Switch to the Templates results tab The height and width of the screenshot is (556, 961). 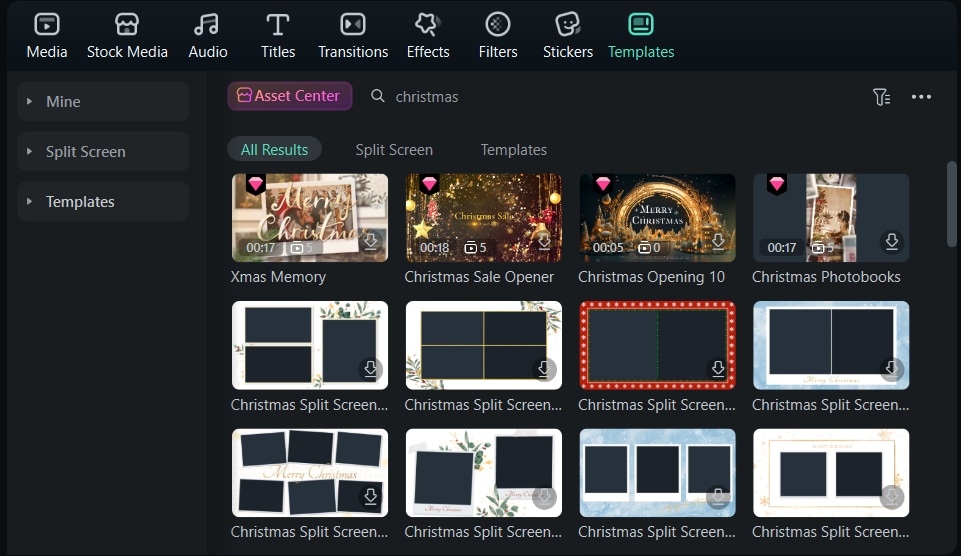click(514, 150)
